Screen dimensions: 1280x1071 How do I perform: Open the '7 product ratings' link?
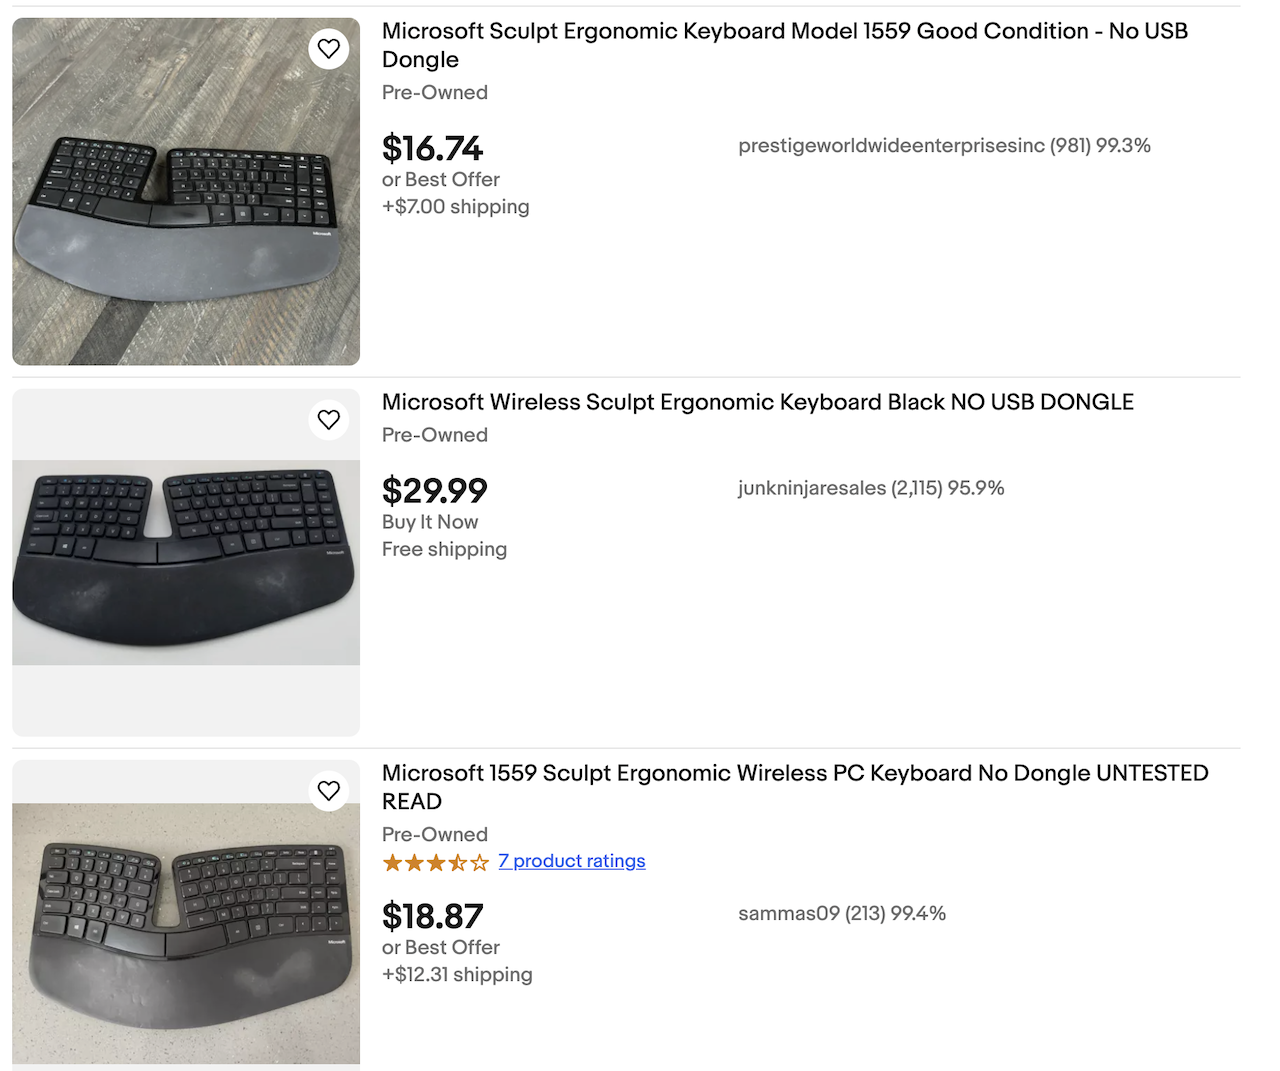coord(572,861)
